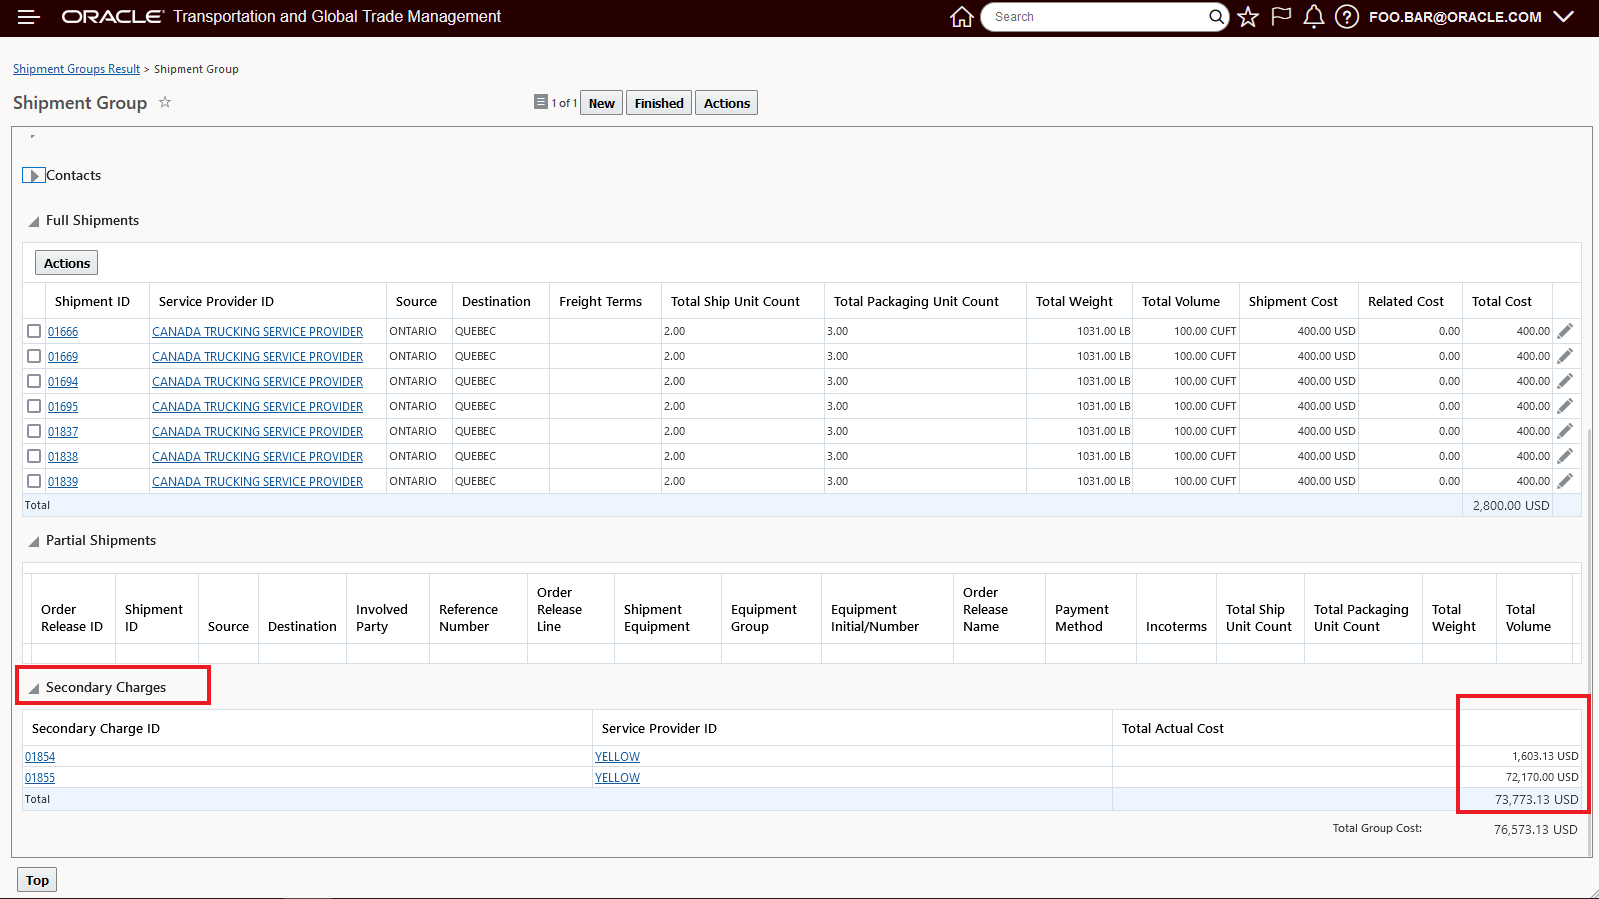Viewport: 1599px width, 899px height.
Task: Edit shipment 01837 with pencil icon
Action: pos(1565,431)
